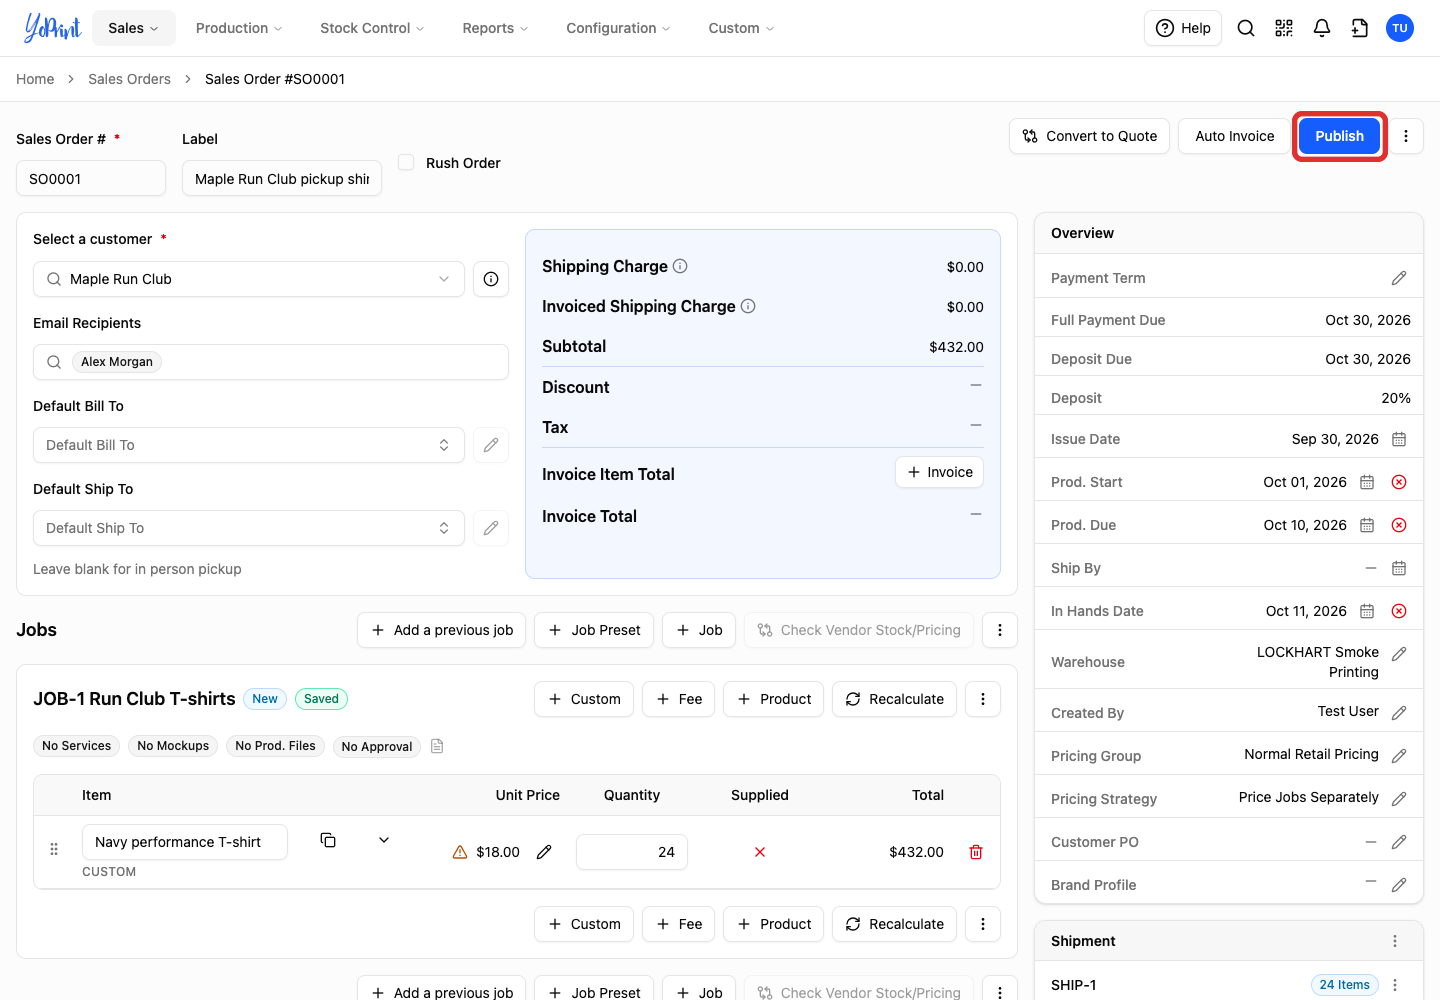Open the Ship By calendar picker
The height and width of the screenshot is (1000, 1440).
point(1399,568)
